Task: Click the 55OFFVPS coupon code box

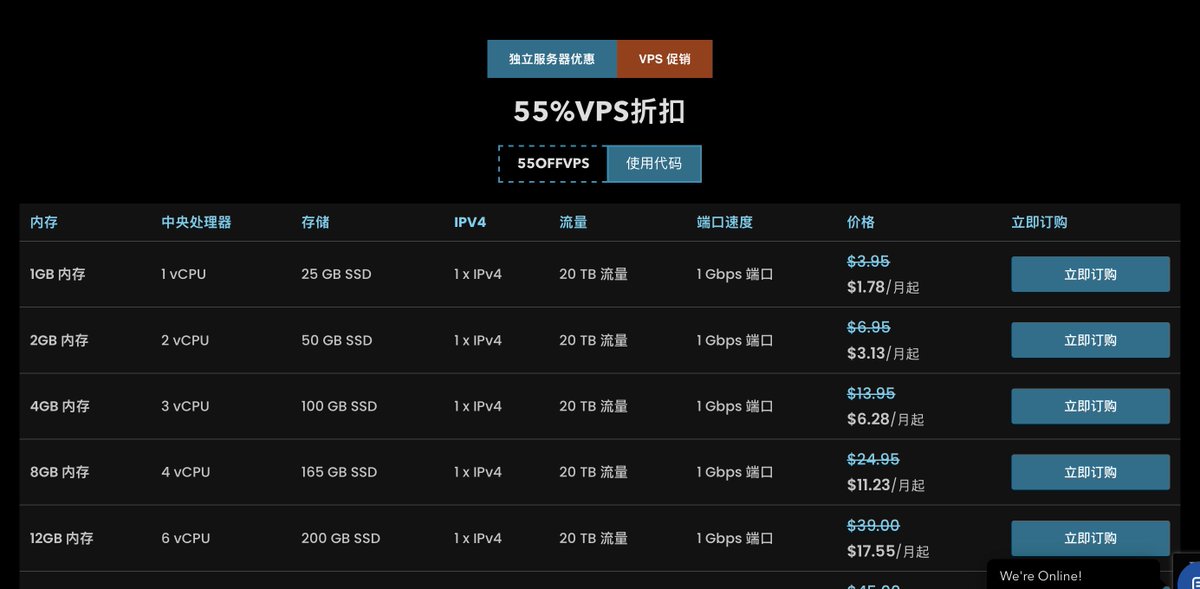Action: click(x=553, y=163)
